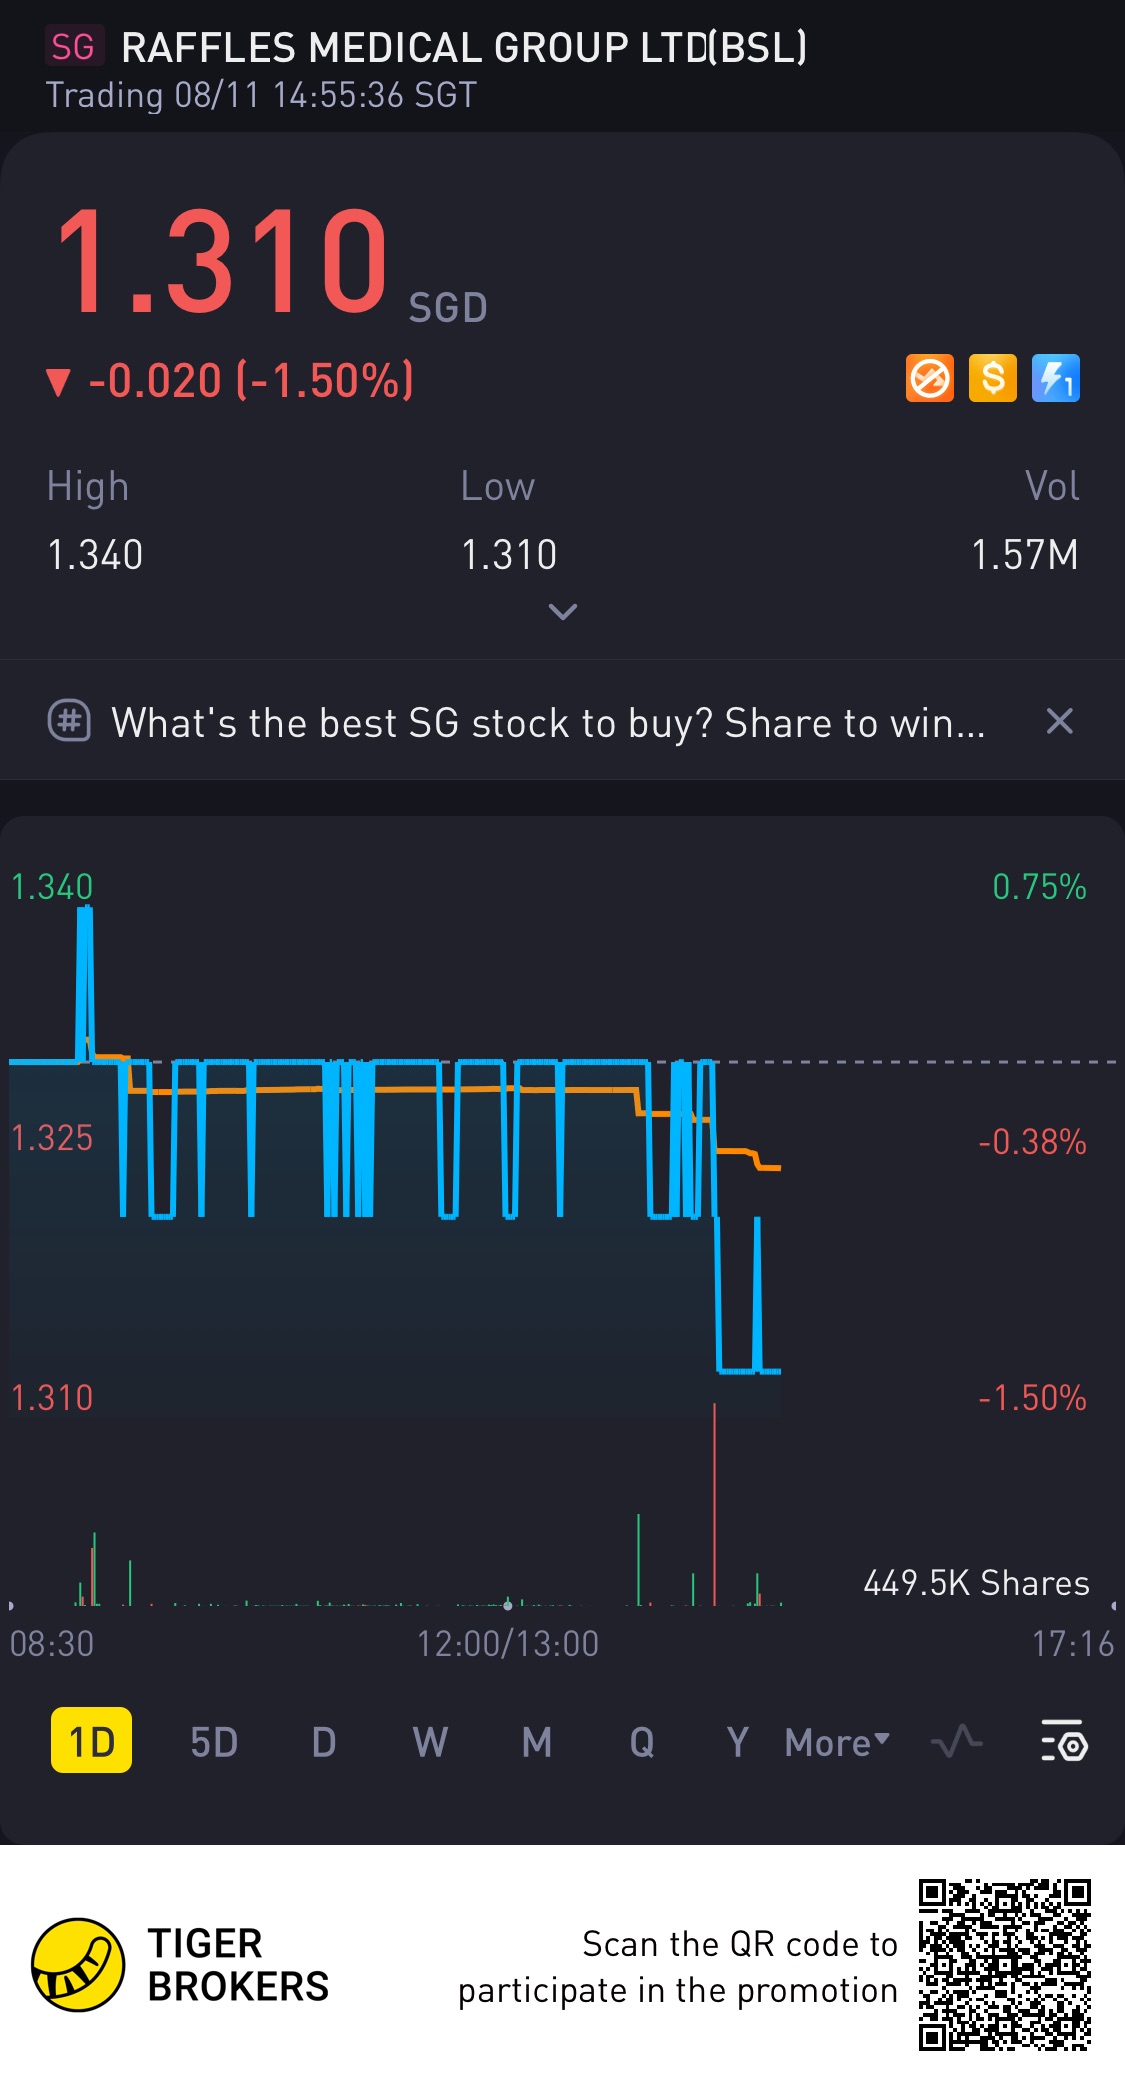Open chart settings icon beside the timeframes

click(1064, 1742)
